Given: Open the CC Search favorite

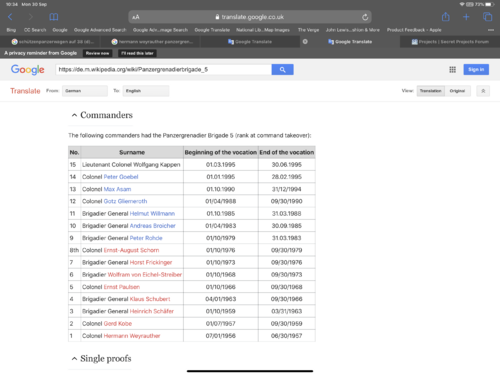Looking at the screenshot, I should point(35,30).
